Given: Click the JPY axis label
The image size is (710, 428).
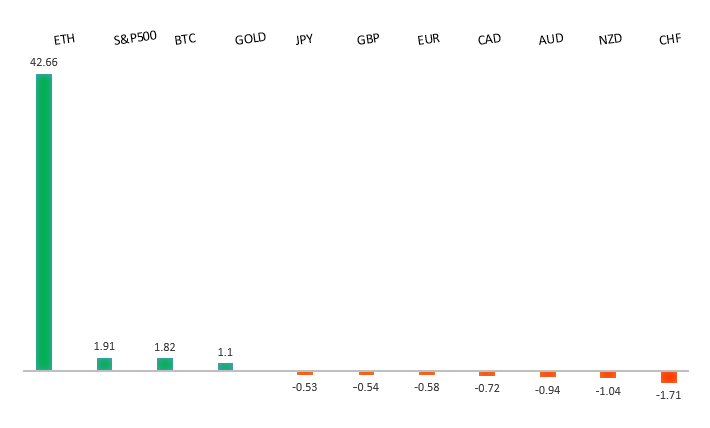Looking at the screenshot, I should (x=304, y=39).
